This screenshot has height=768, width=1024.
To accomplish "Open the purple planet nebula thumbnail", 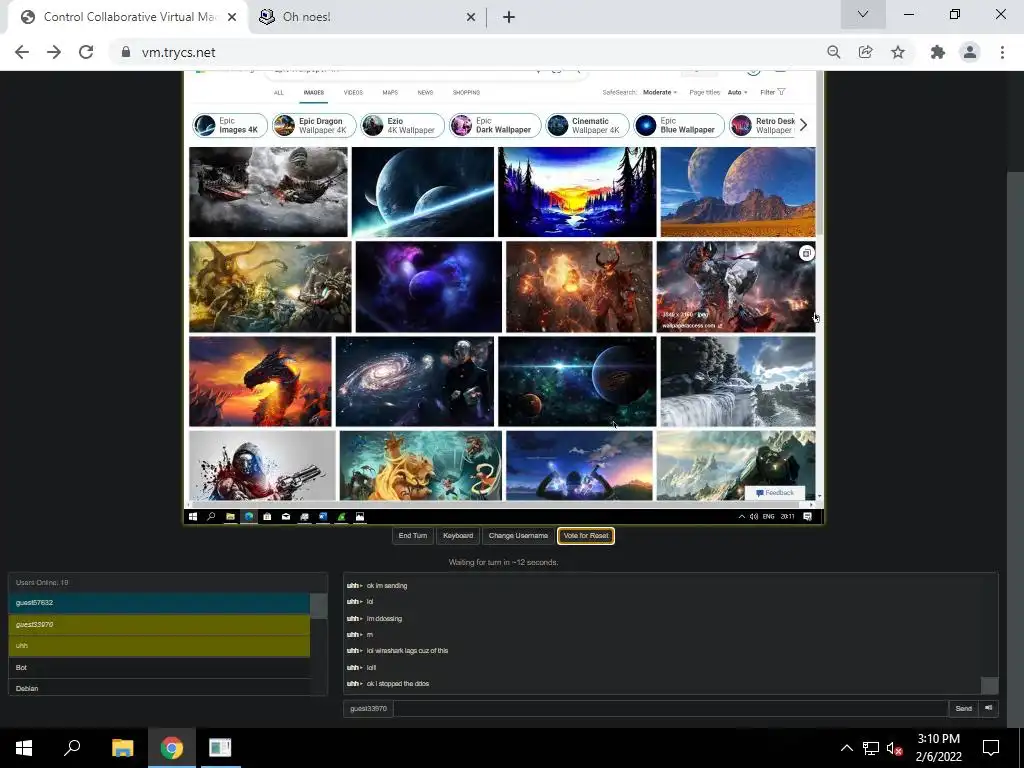I will click(428, 287).
